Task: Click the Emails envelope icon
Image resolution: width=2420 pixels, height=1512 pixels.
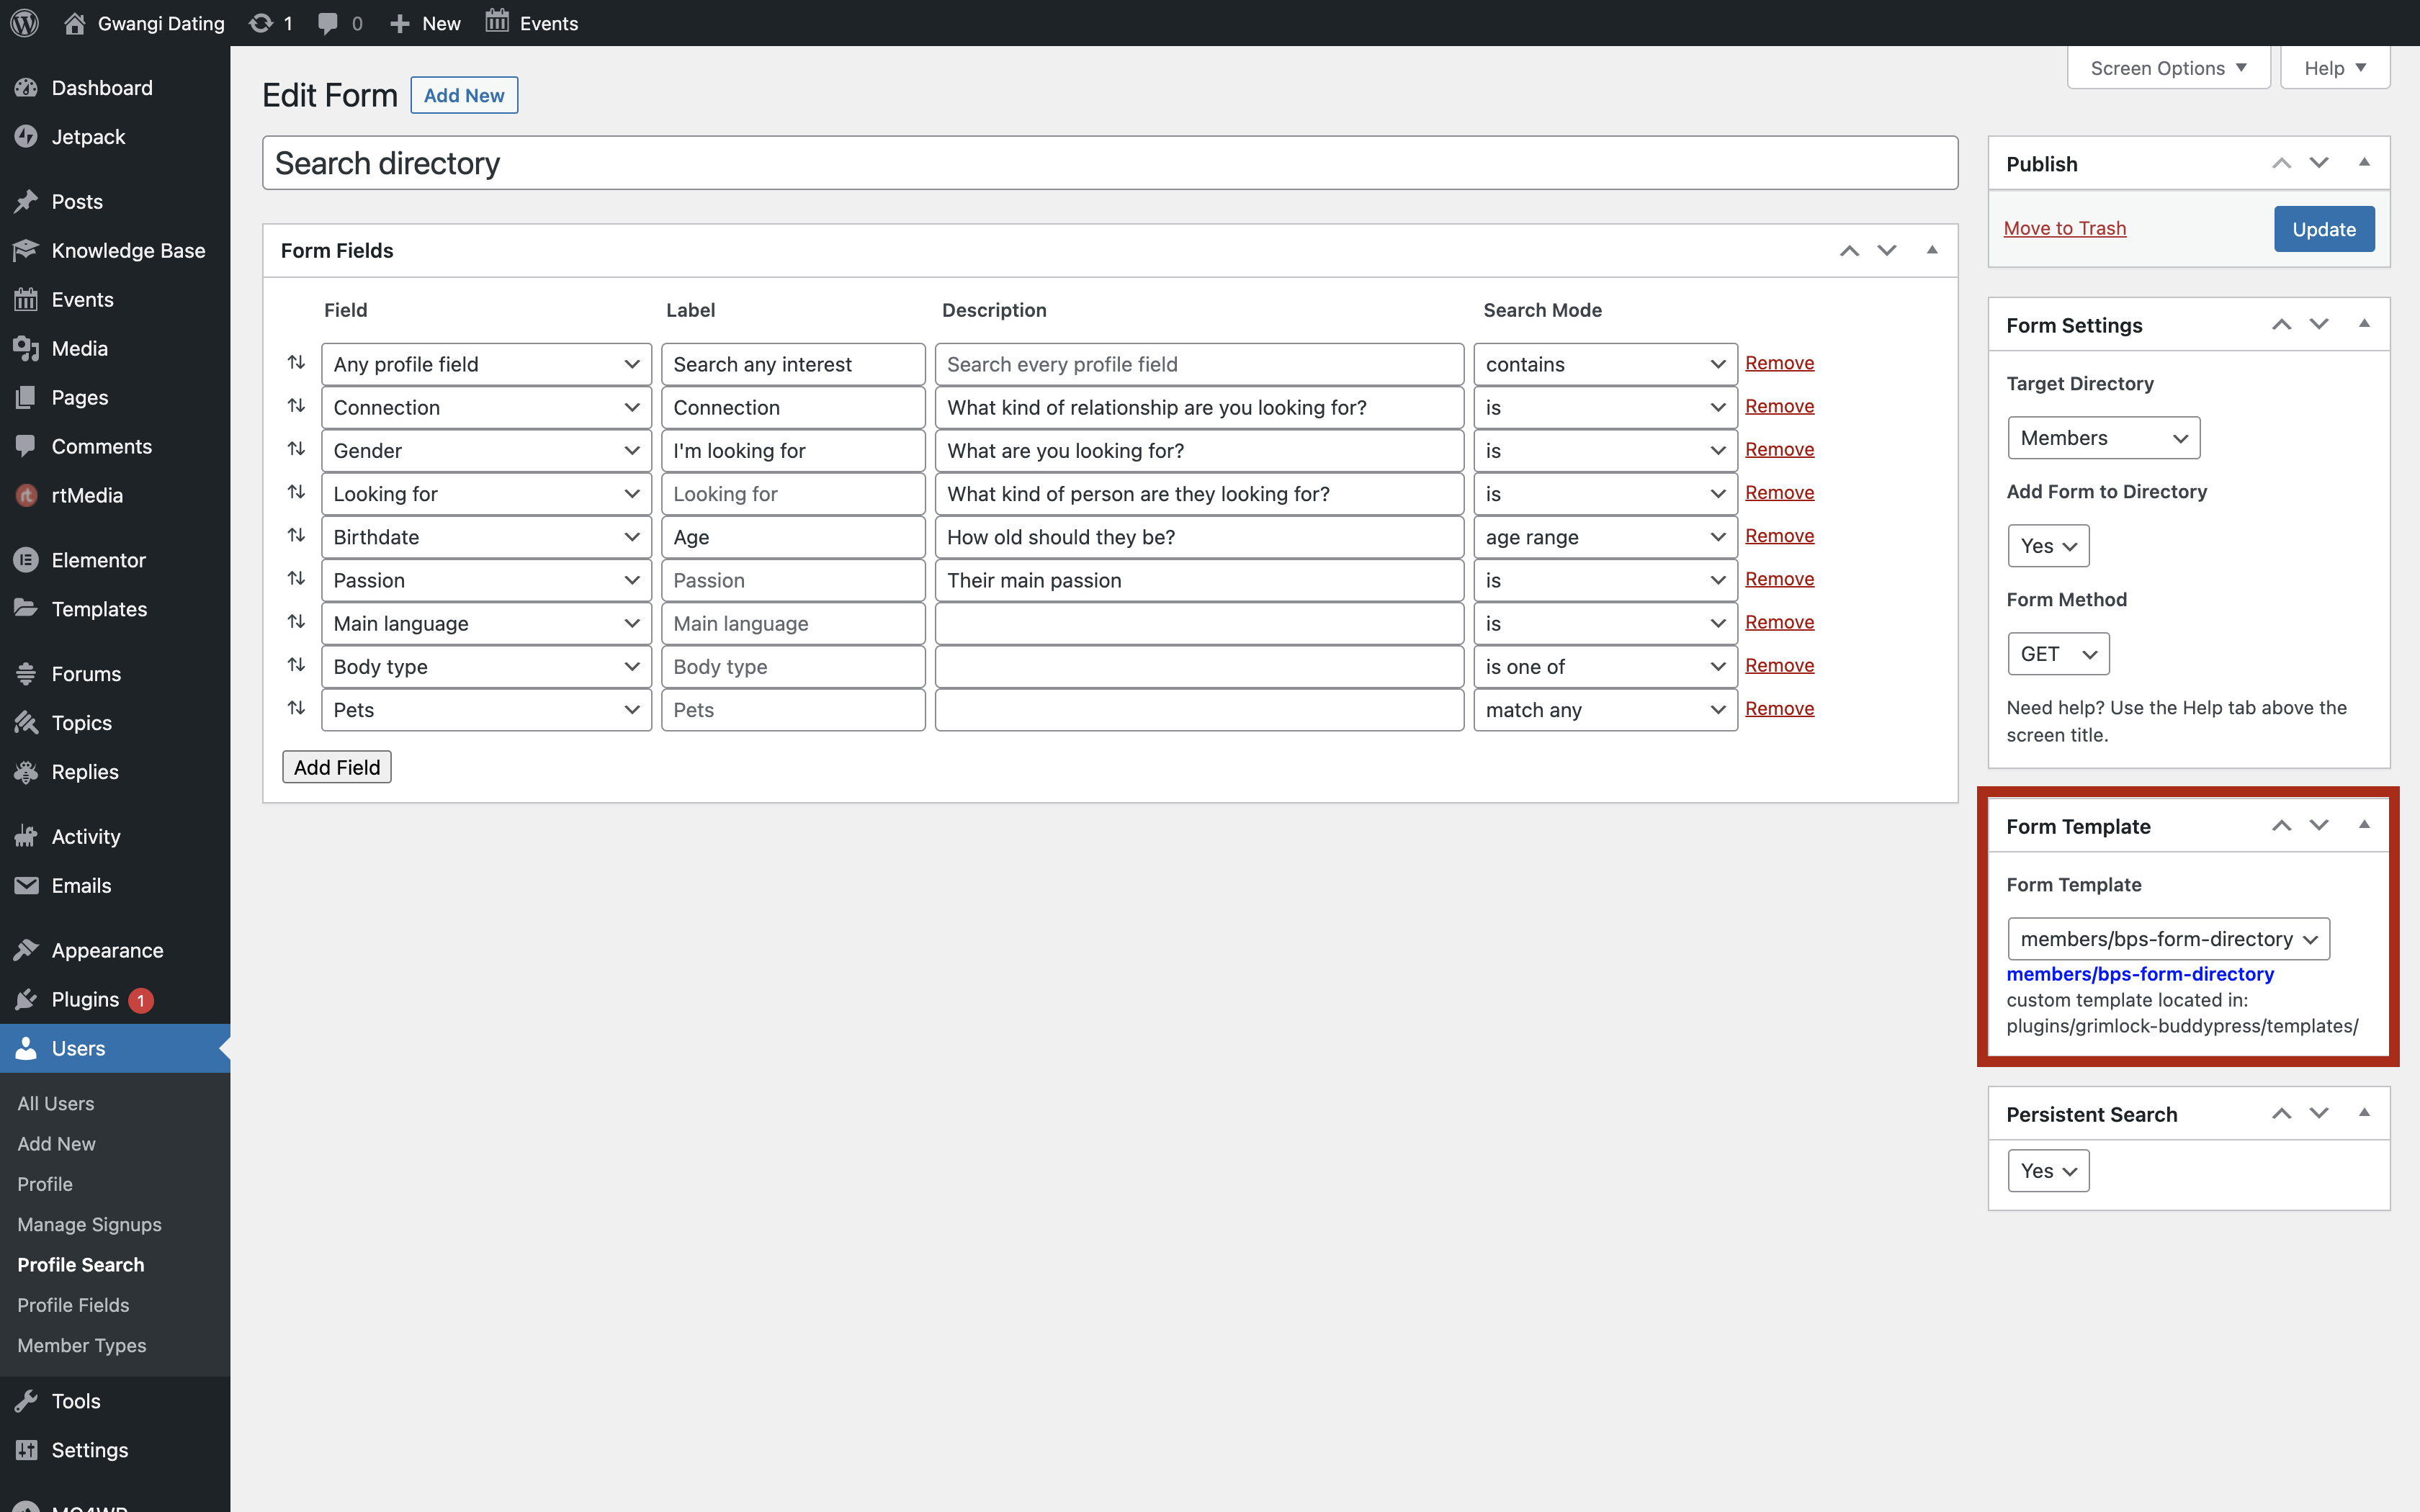Action: 27,886
